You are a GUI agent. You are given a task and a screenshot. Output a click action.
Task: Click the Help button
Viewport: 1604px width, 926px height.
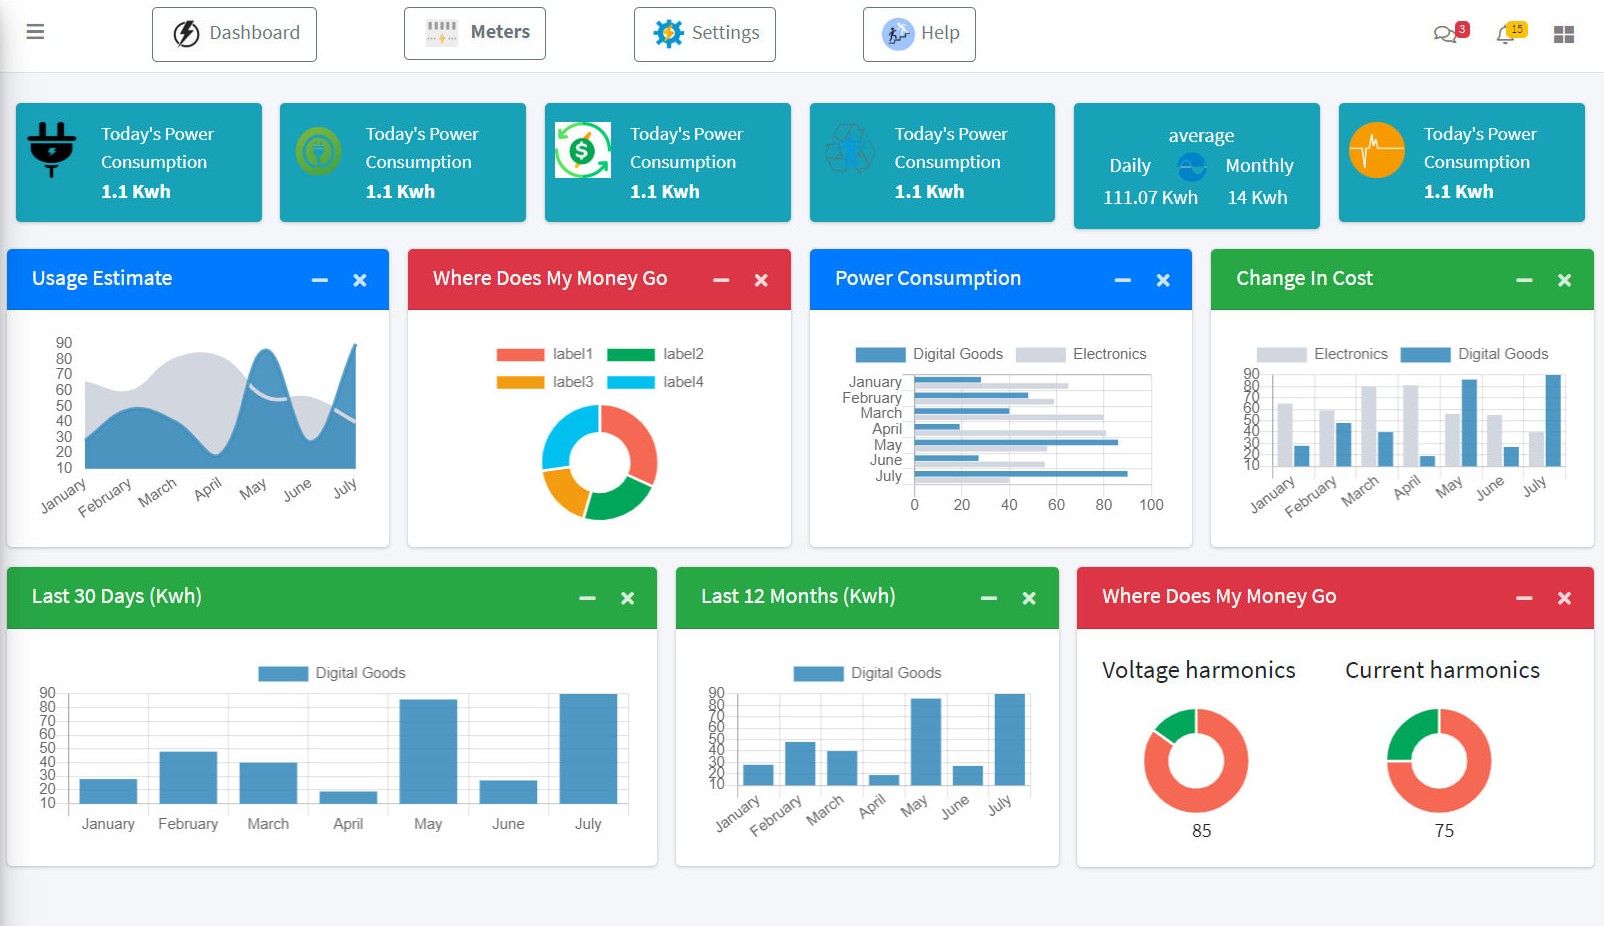click(x=919, y=34)
